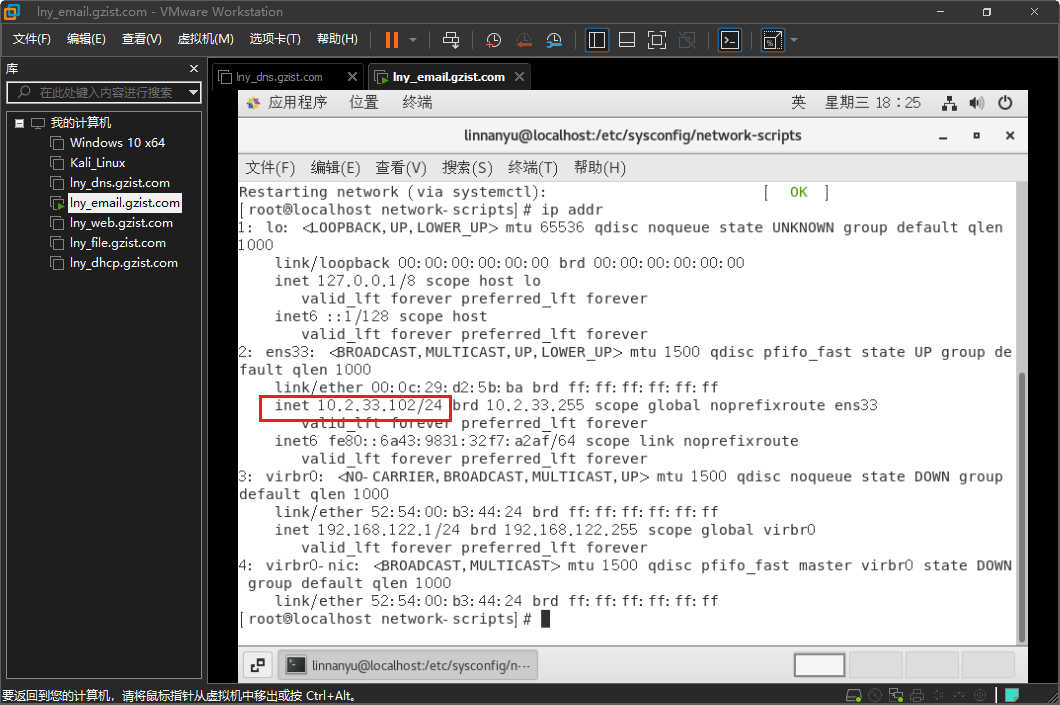This screenshot has height=705, width=1060.
Task: Enter full screen mode
Action: pyautogui.click(x=656, y=40)
